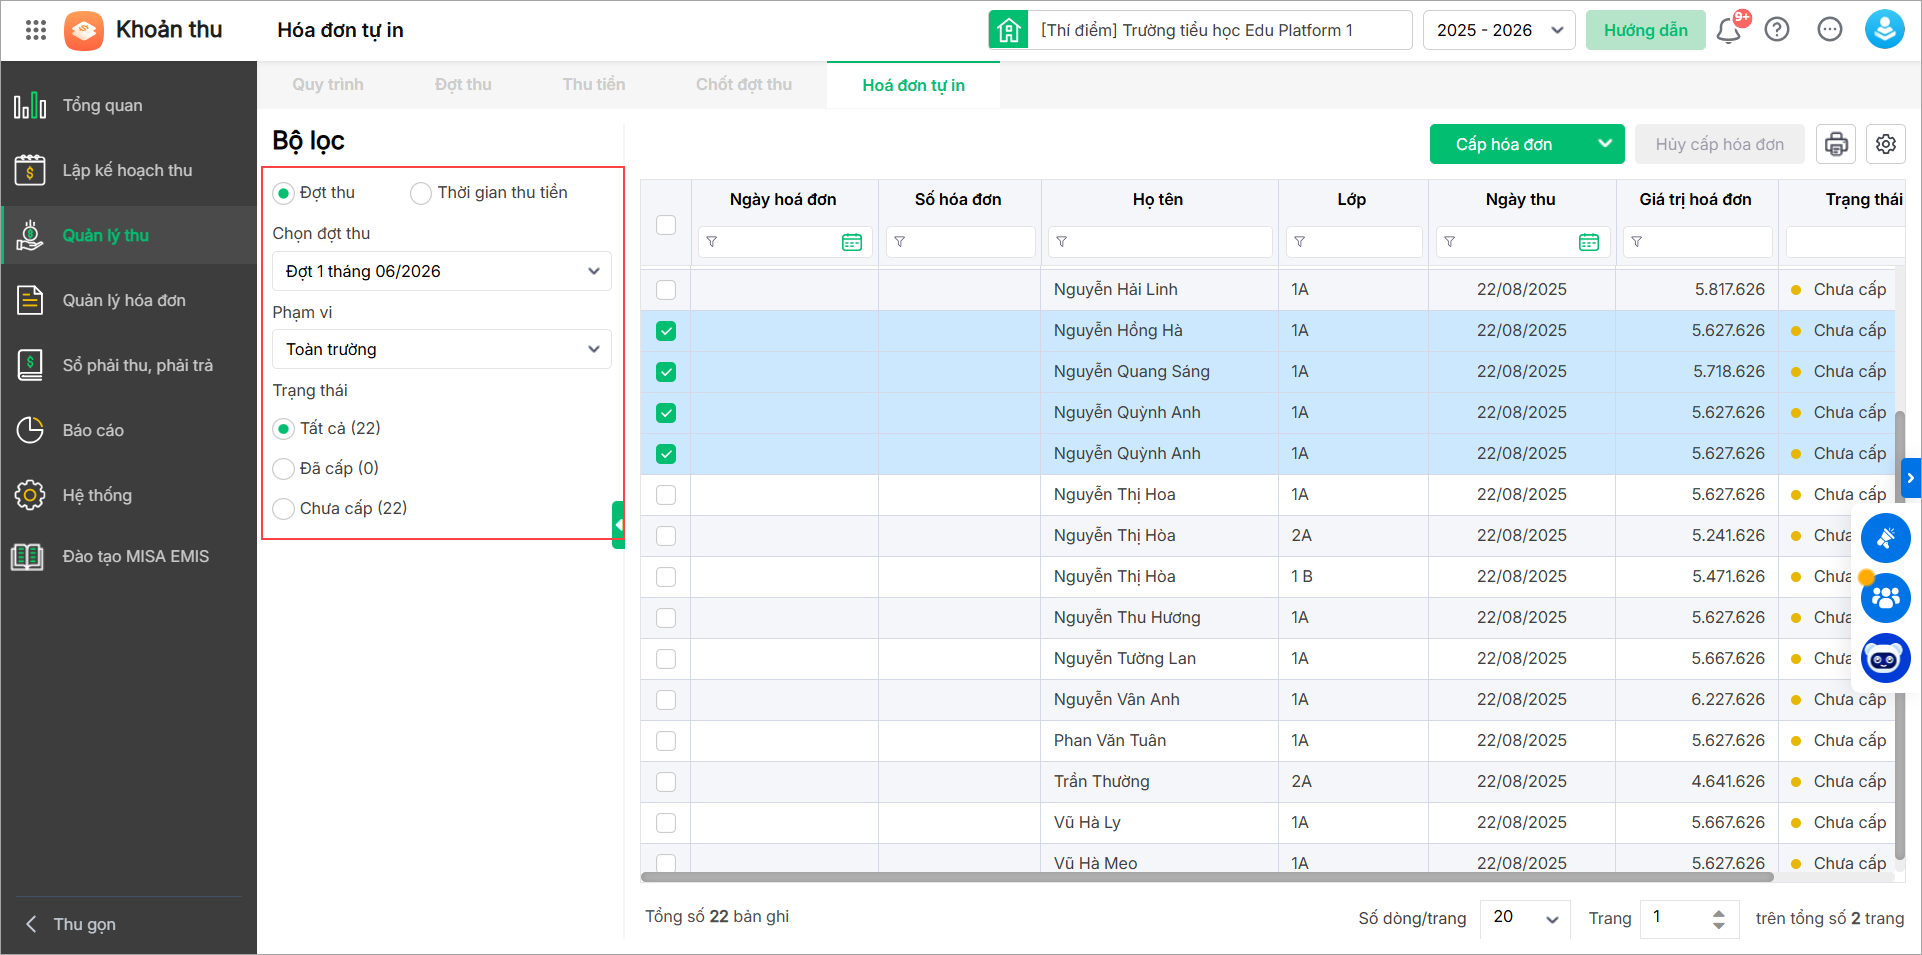This screenshot has height=955, width=1922.
Task: Switch to the Thu tiền tab
Action: tap(593, 85)
